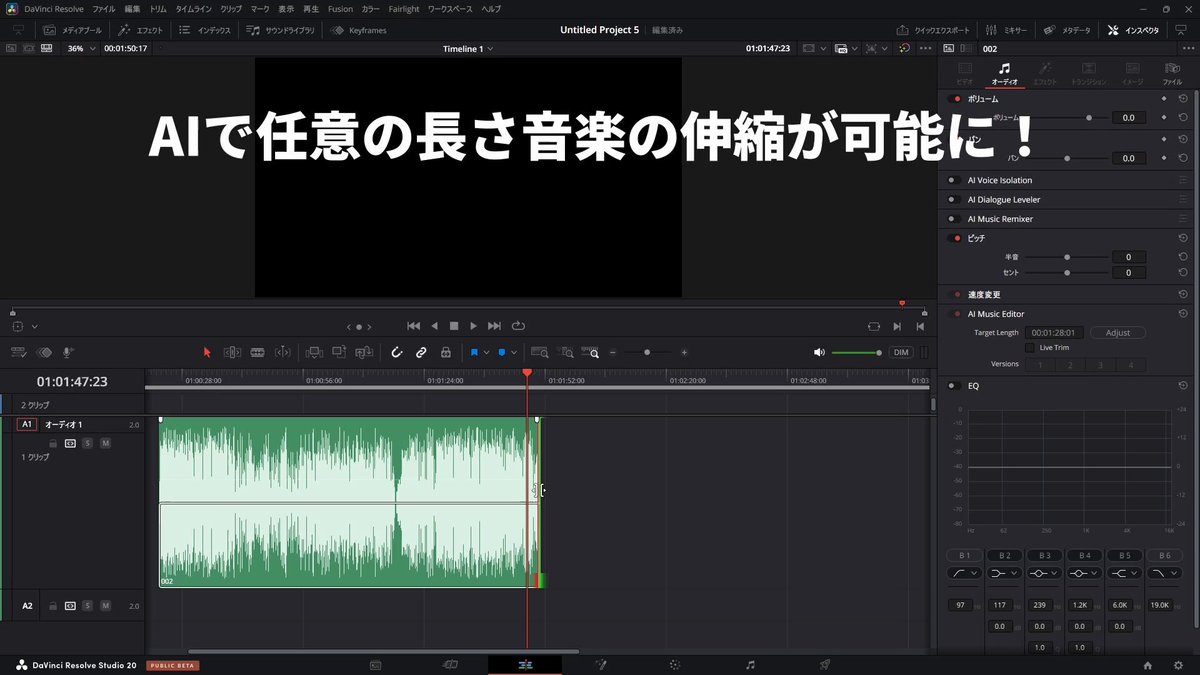Toggle the ボリューム section switch
This screenshot has width=1200, height=675.
pyautogui.click(x=955, y=99)
